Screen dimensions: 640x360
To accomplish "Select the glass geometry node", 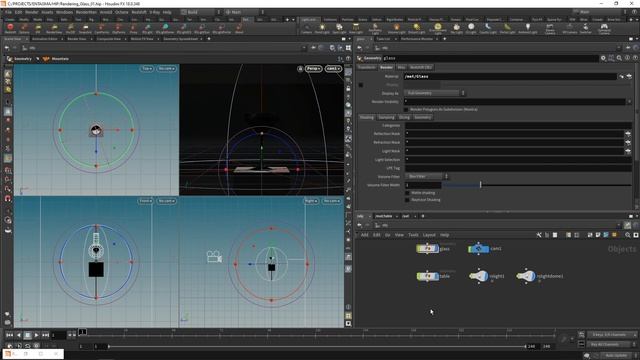I will point(427,249).
